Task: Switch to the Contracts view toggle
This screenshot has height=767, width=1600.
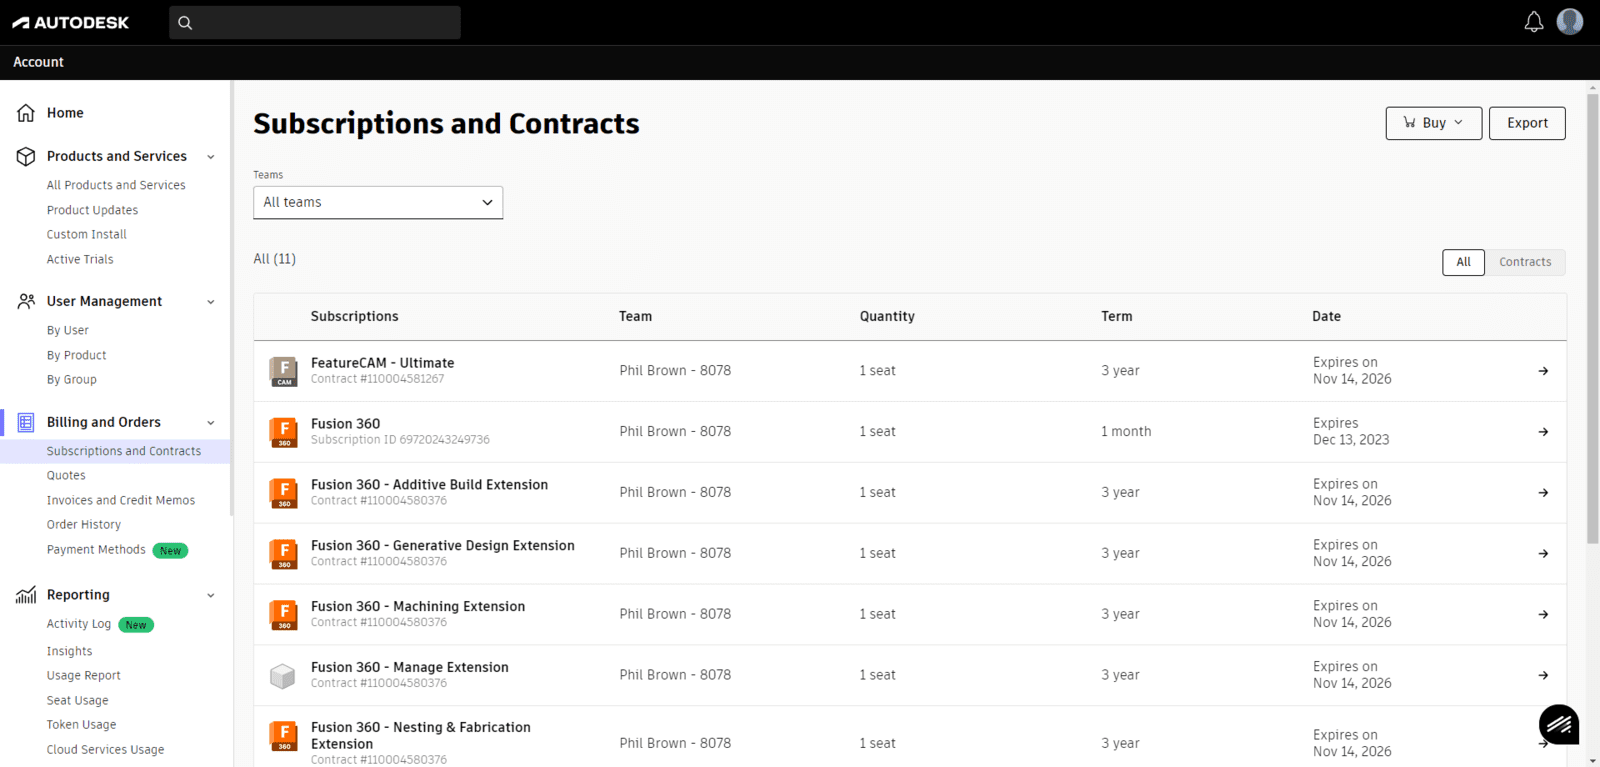Action: pyautogui.click(x=1524, y=262)
